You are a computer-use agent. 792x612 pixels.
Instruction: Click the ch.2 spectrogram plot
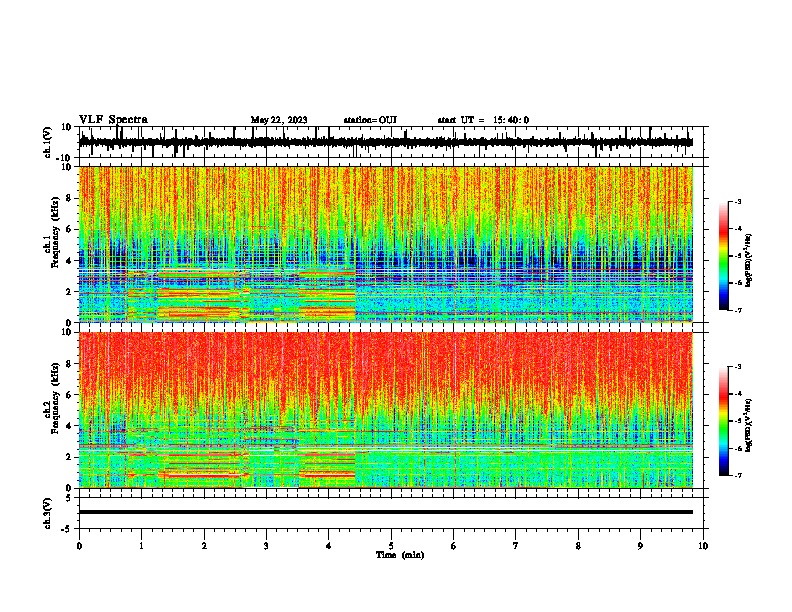(x=386, y=410)
